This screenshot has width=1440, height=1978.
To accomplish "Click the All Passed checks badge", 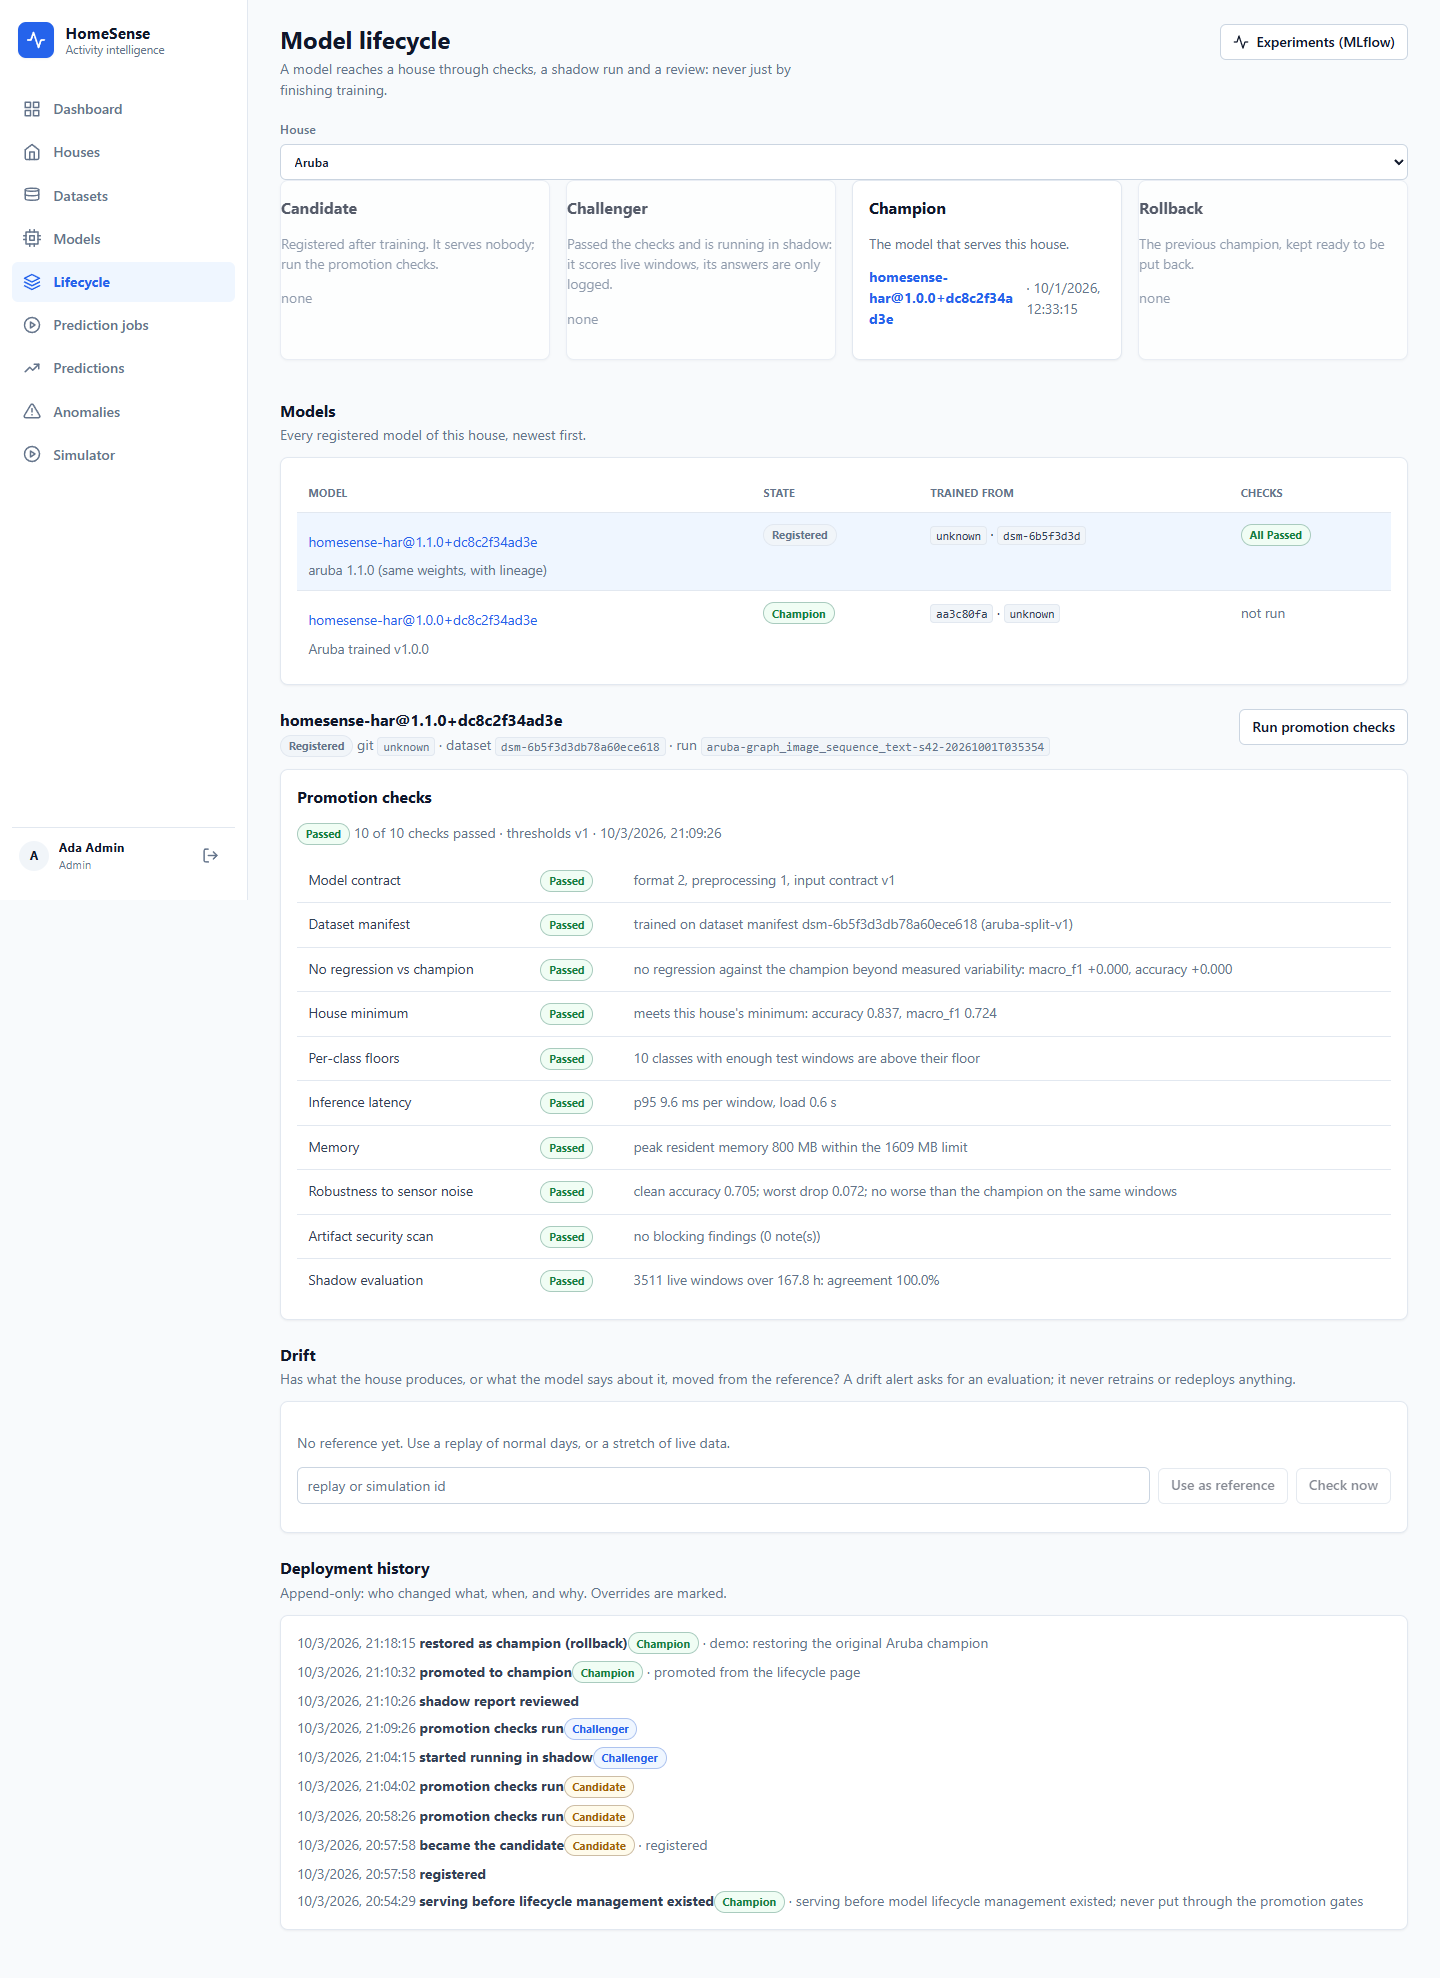I will tap(1275, 535).
